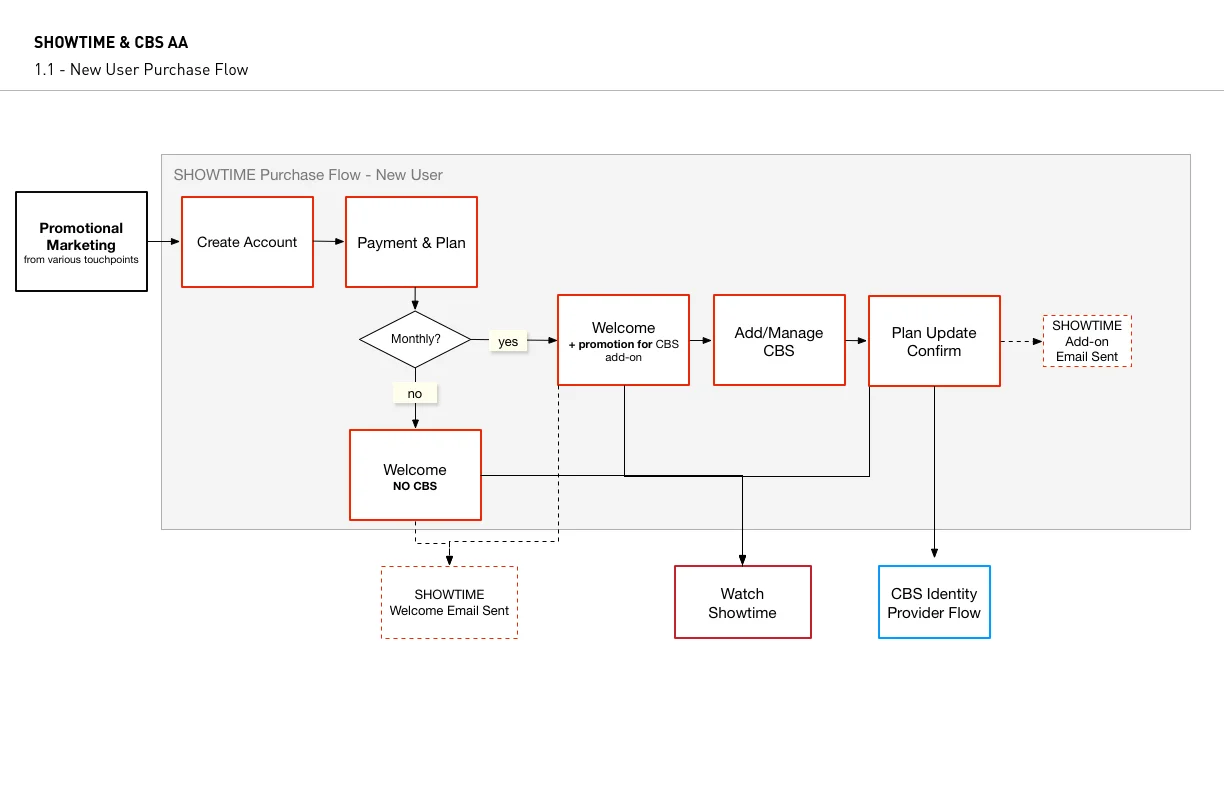Click SHOWTIME Purchase Flow - New User label
The image size is (1224, 792).
308,175
